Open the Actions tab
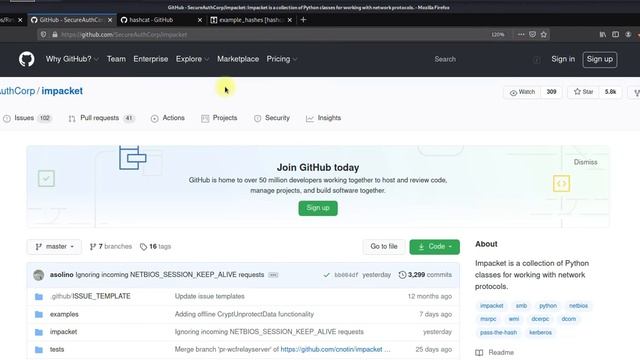The width and height of the screenshot is (640, 360). click(168, 118)
